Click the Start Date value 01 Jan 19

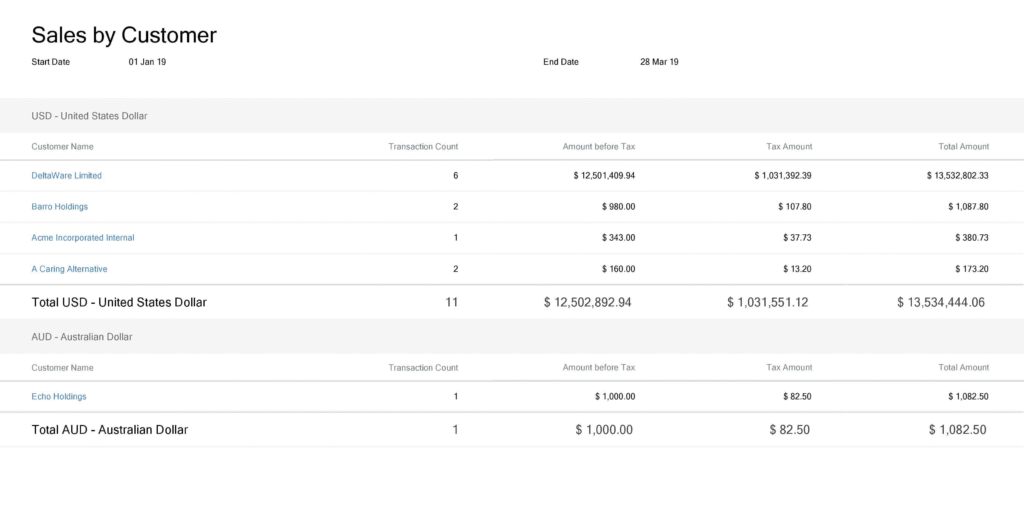147,62
